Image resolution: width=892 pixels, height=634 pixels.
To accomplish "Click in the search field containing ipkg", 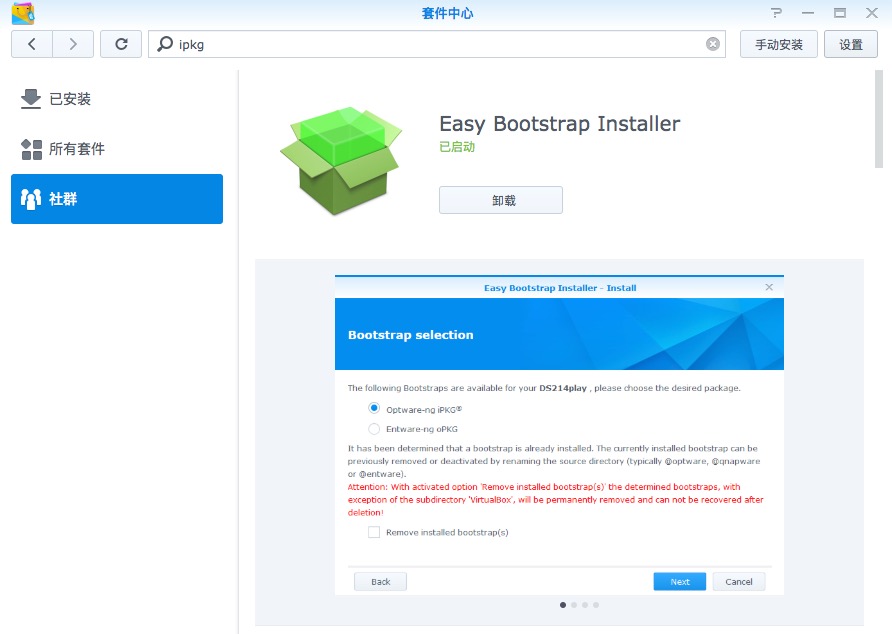I will (437, 44).
